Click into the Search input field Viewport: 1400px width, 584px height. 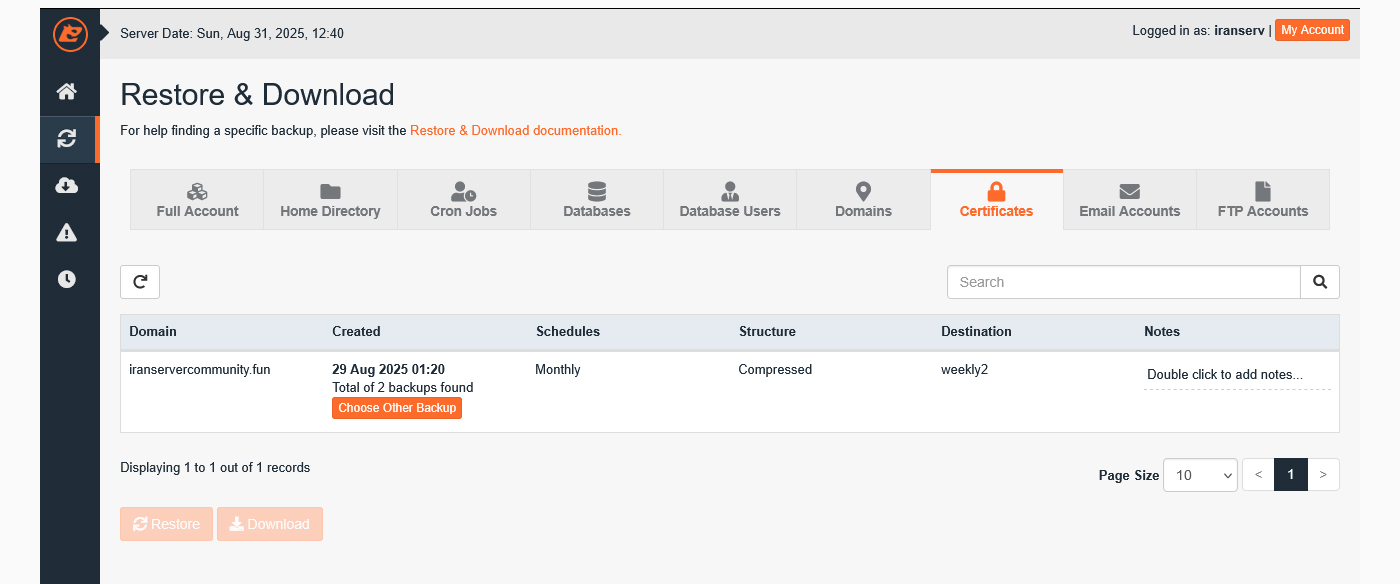1123,282
